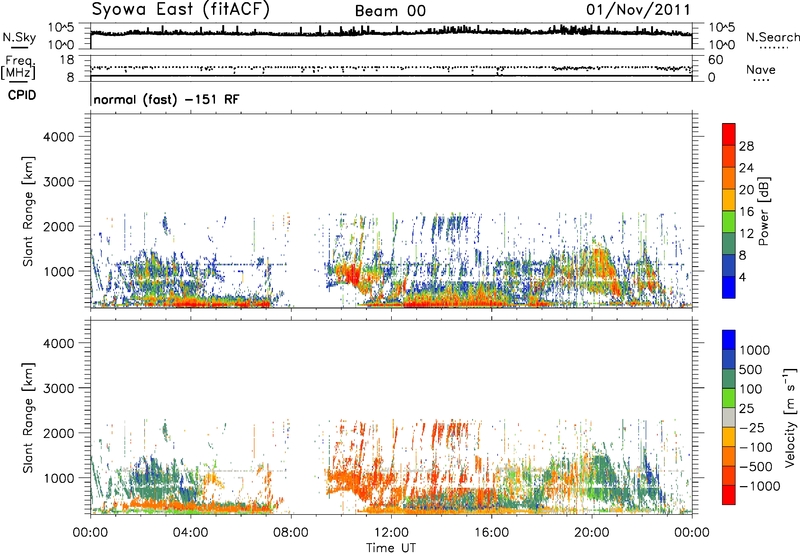Select the "Freq. [MHz]" axis label
Image resolution: width=800 pixels, height=554 pixels.
click(18, 68)
